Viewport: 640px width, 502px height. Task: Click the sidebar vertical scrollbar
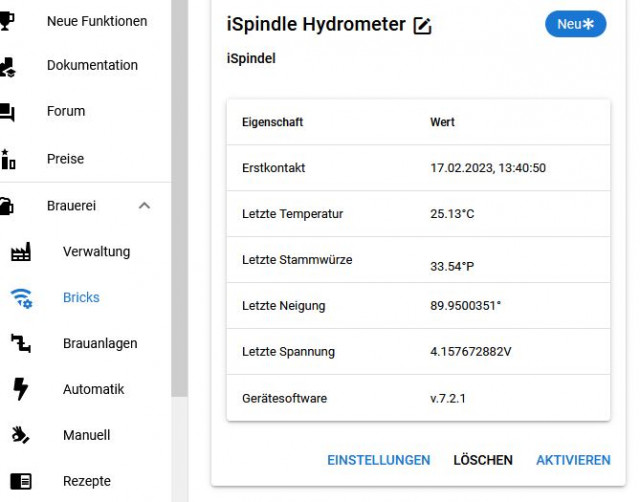coord(179,198)
